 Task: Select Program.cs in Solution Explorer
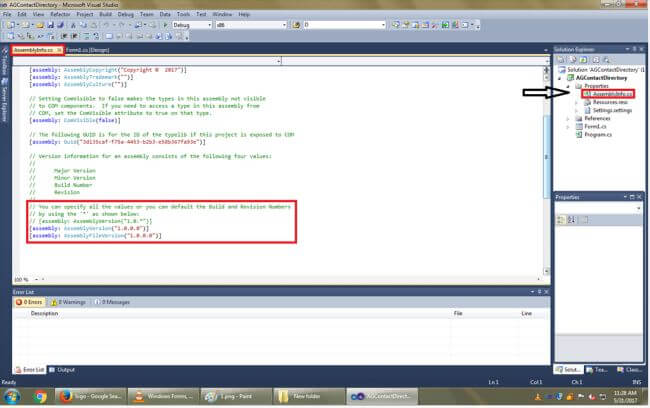click(598, 134)
